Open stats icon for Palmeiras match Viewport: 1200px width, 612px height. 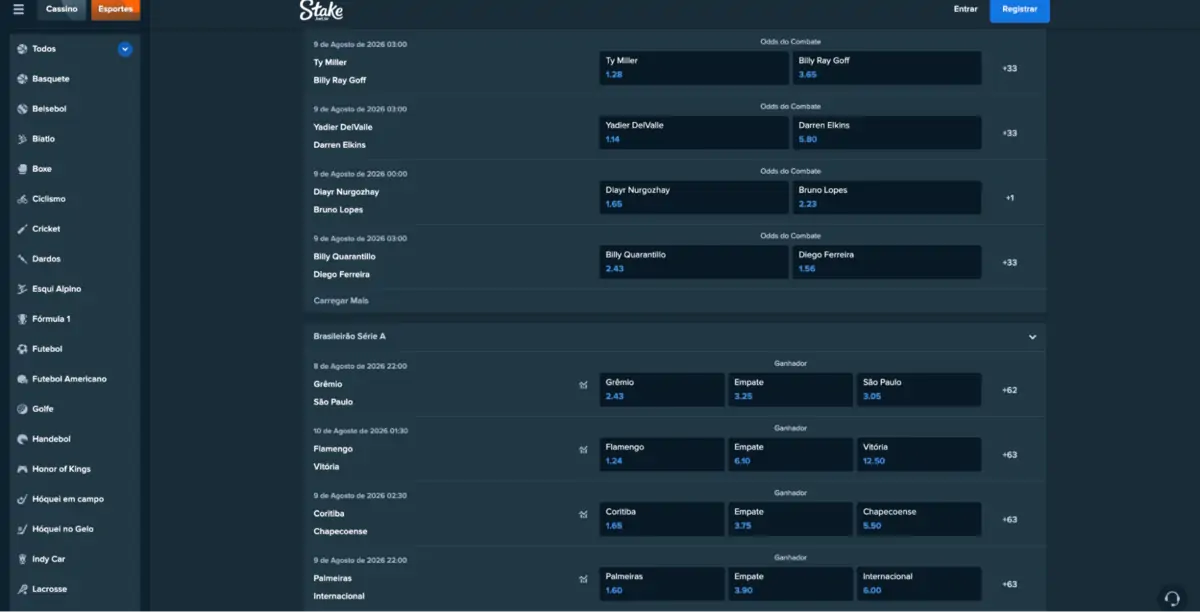click(583, 579)
